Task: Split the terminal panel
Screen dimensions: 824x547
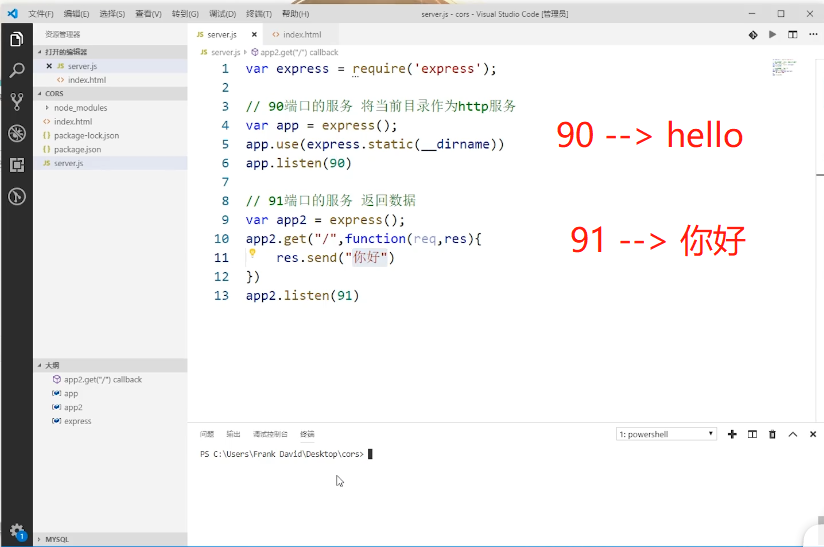Action: pyautogui.click(x=752, y=434)
